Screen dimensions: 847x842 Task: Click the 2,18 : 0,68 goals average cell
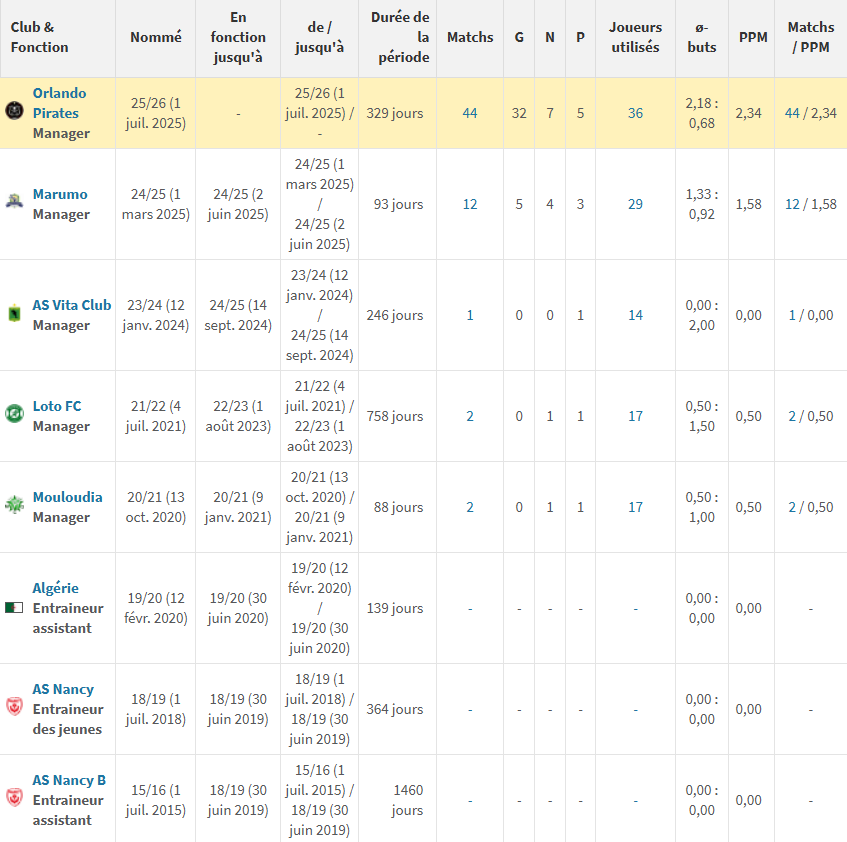pos(702,113)
